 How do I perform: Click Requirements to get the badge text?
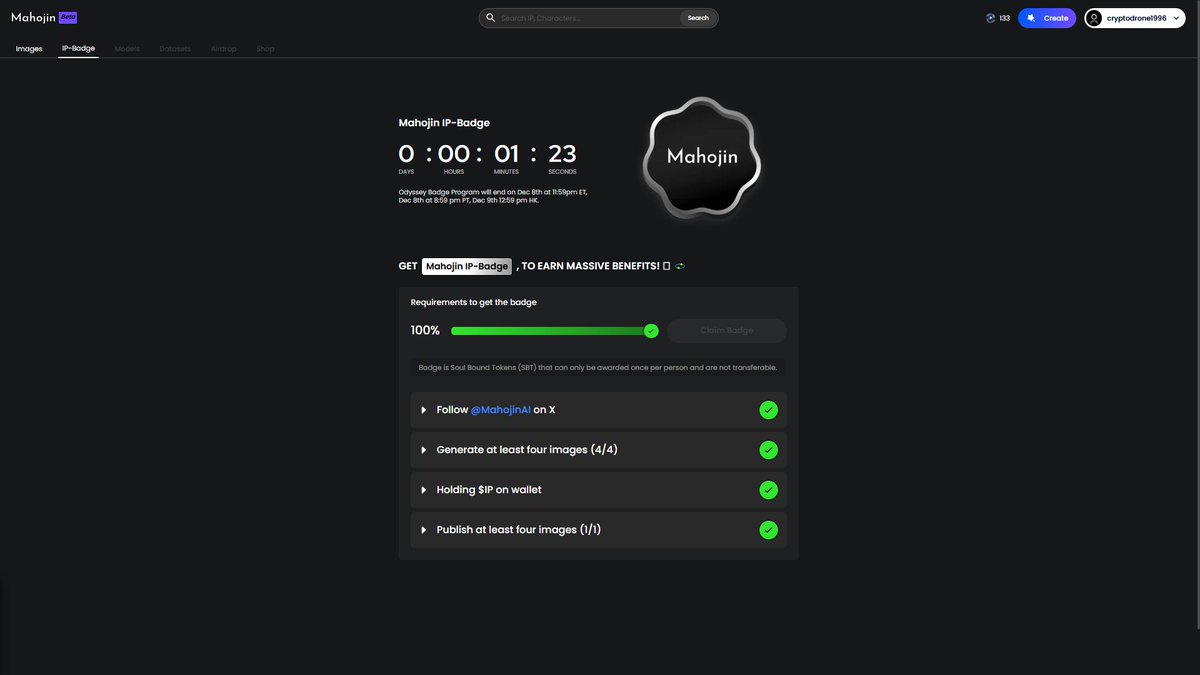(473, 302)
